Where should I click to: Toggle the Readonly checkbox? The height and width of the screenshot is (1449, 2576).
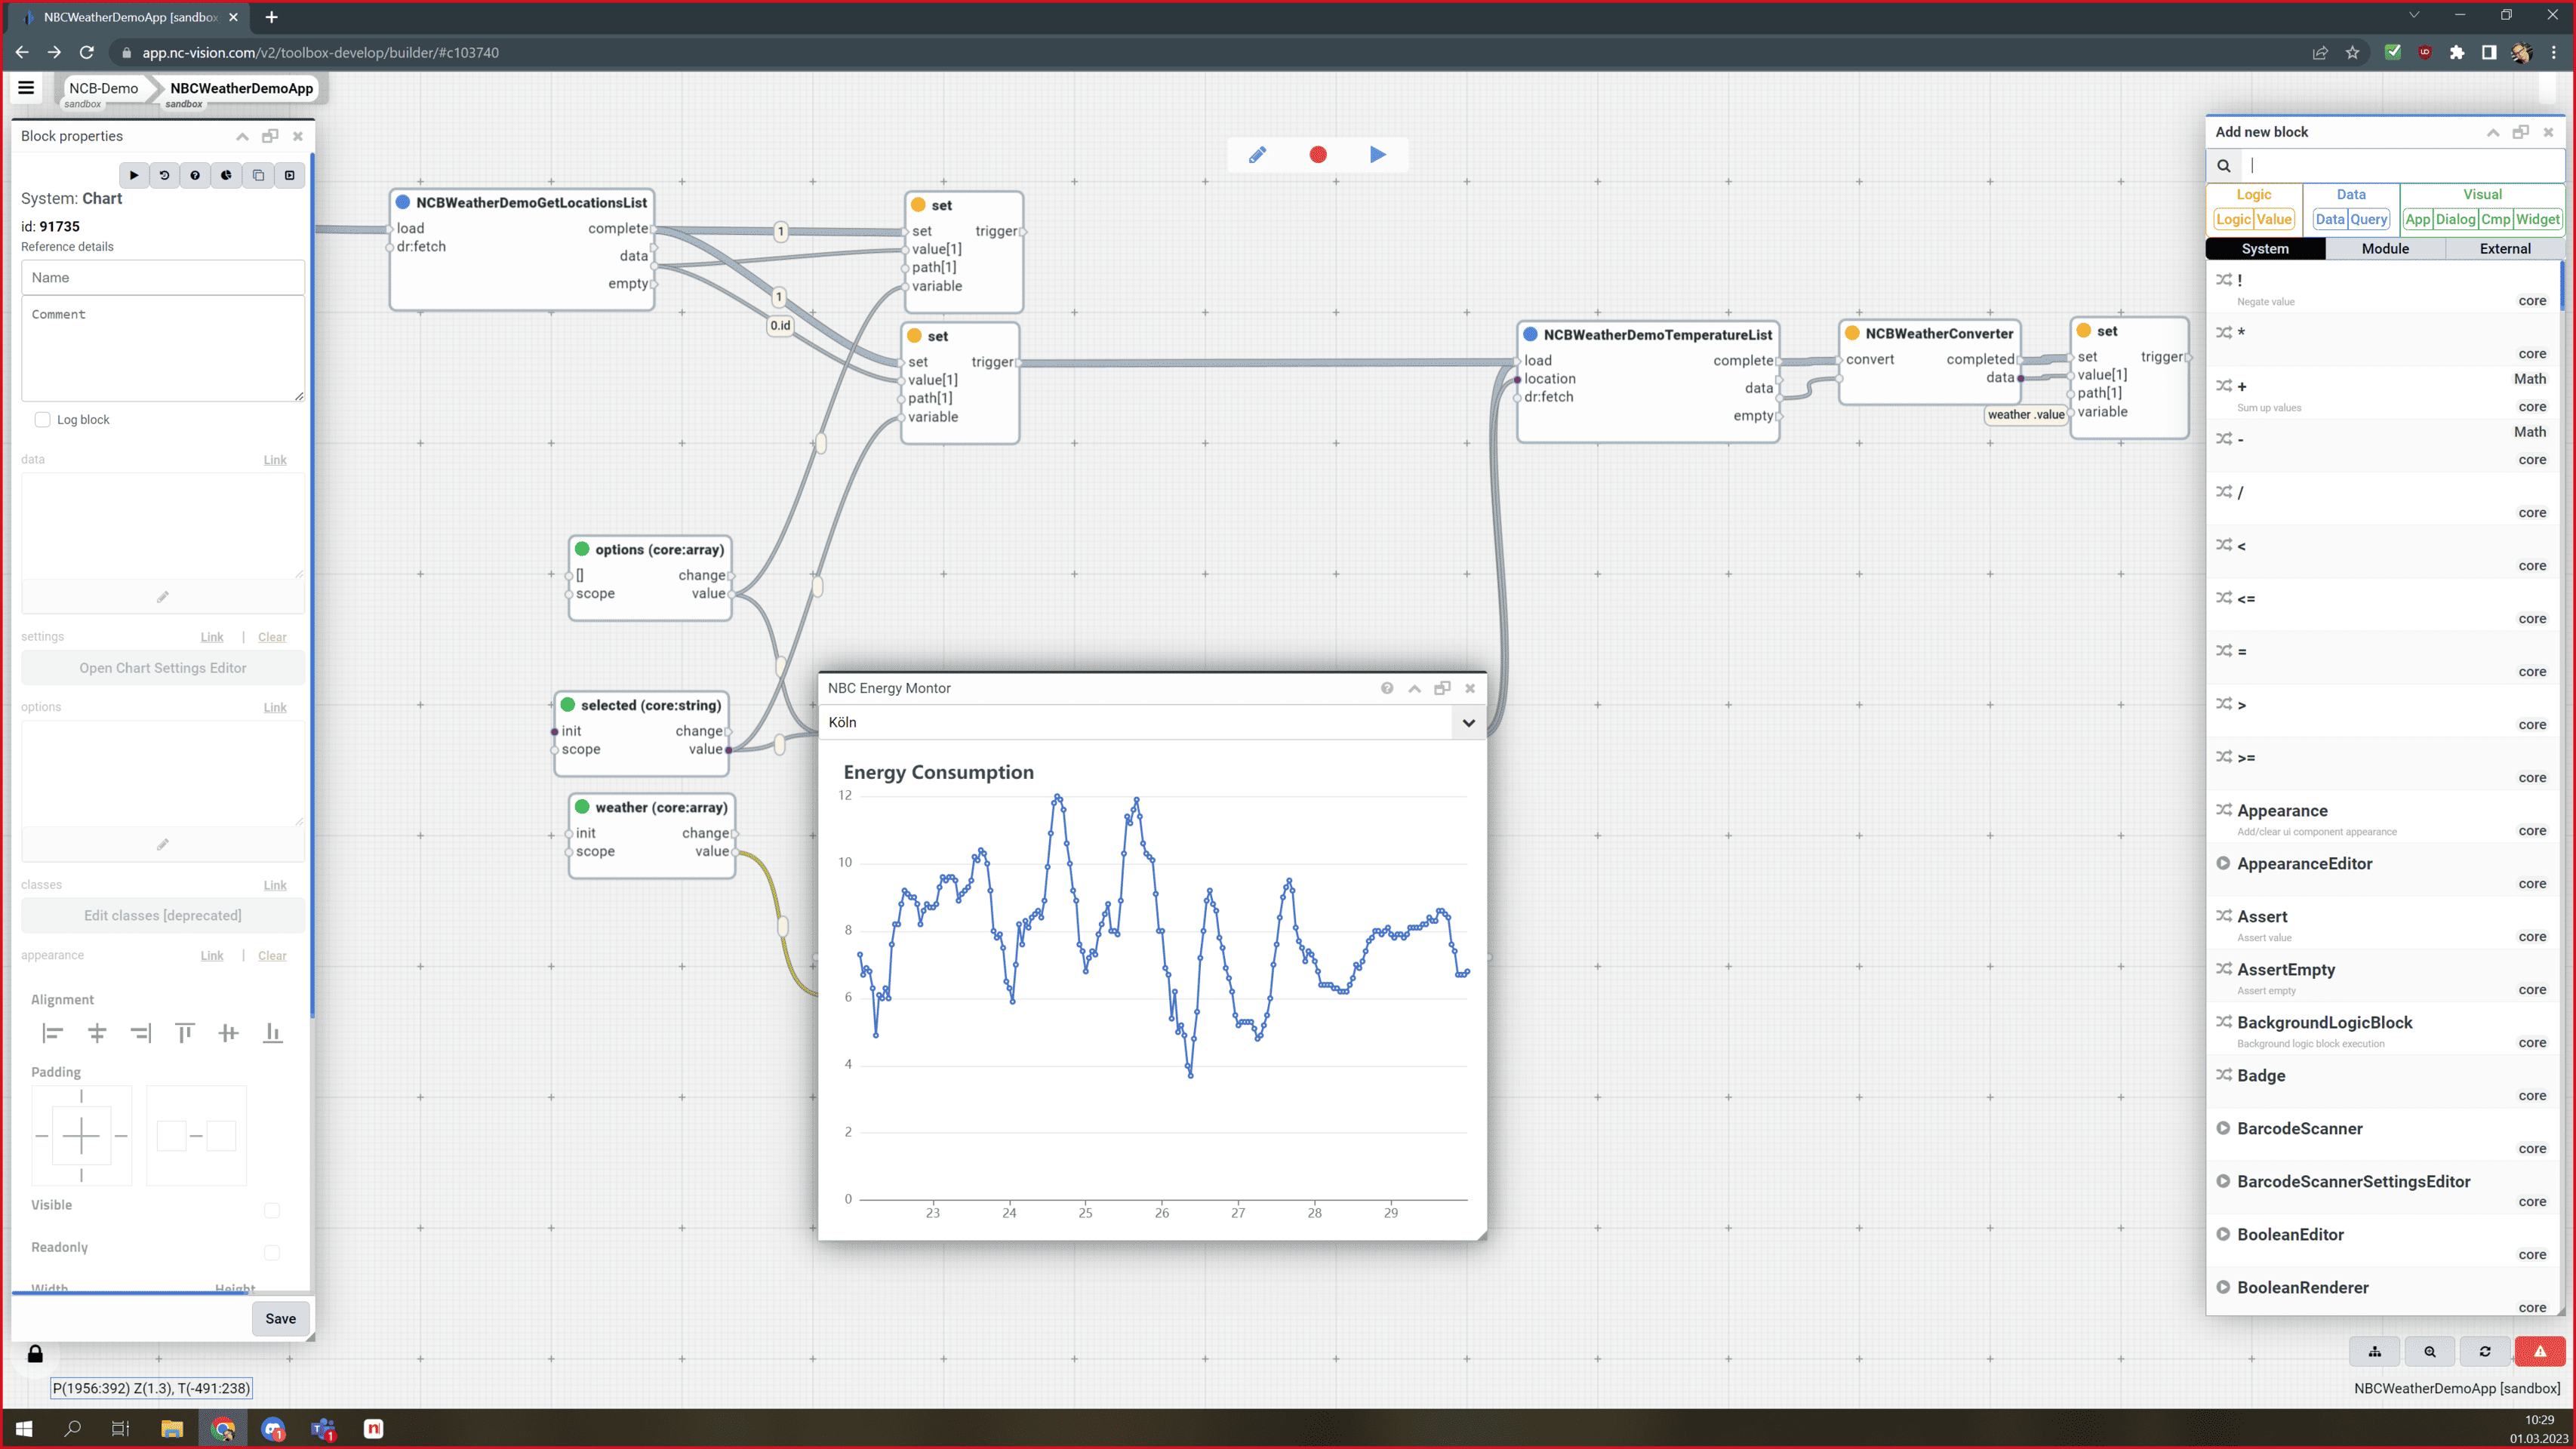pyautogui.click(x=272, y=1252)
